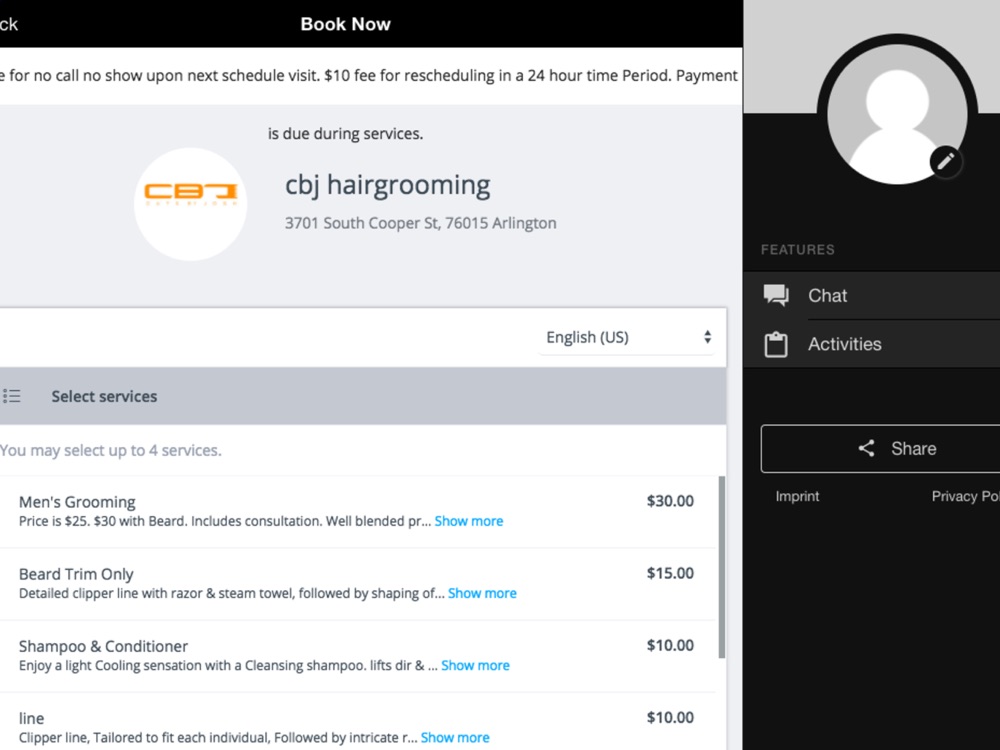Click the cbj hairgrooming business name

[x=387, y=185]
